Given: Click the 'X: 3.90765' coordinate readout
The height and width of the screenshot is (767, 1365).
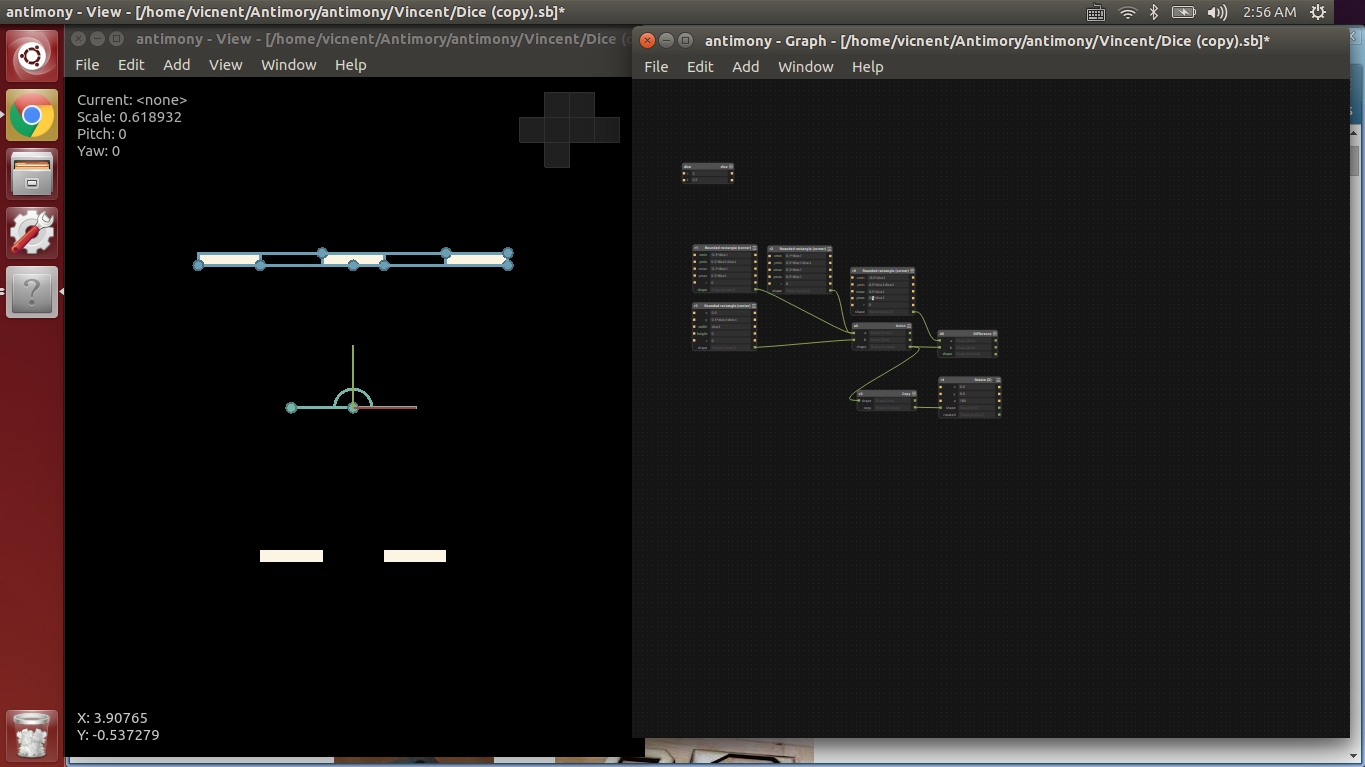Looking at the screenshot, I should 112,718.
